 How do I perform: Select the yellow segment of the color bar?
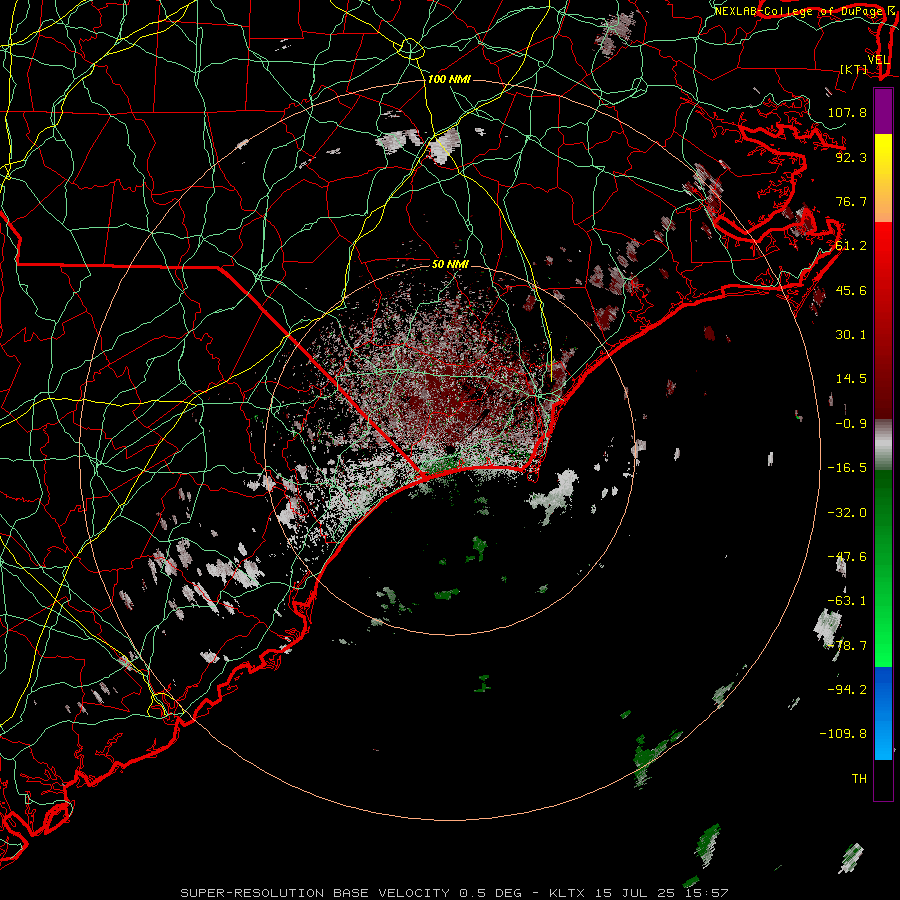(883, 178)
